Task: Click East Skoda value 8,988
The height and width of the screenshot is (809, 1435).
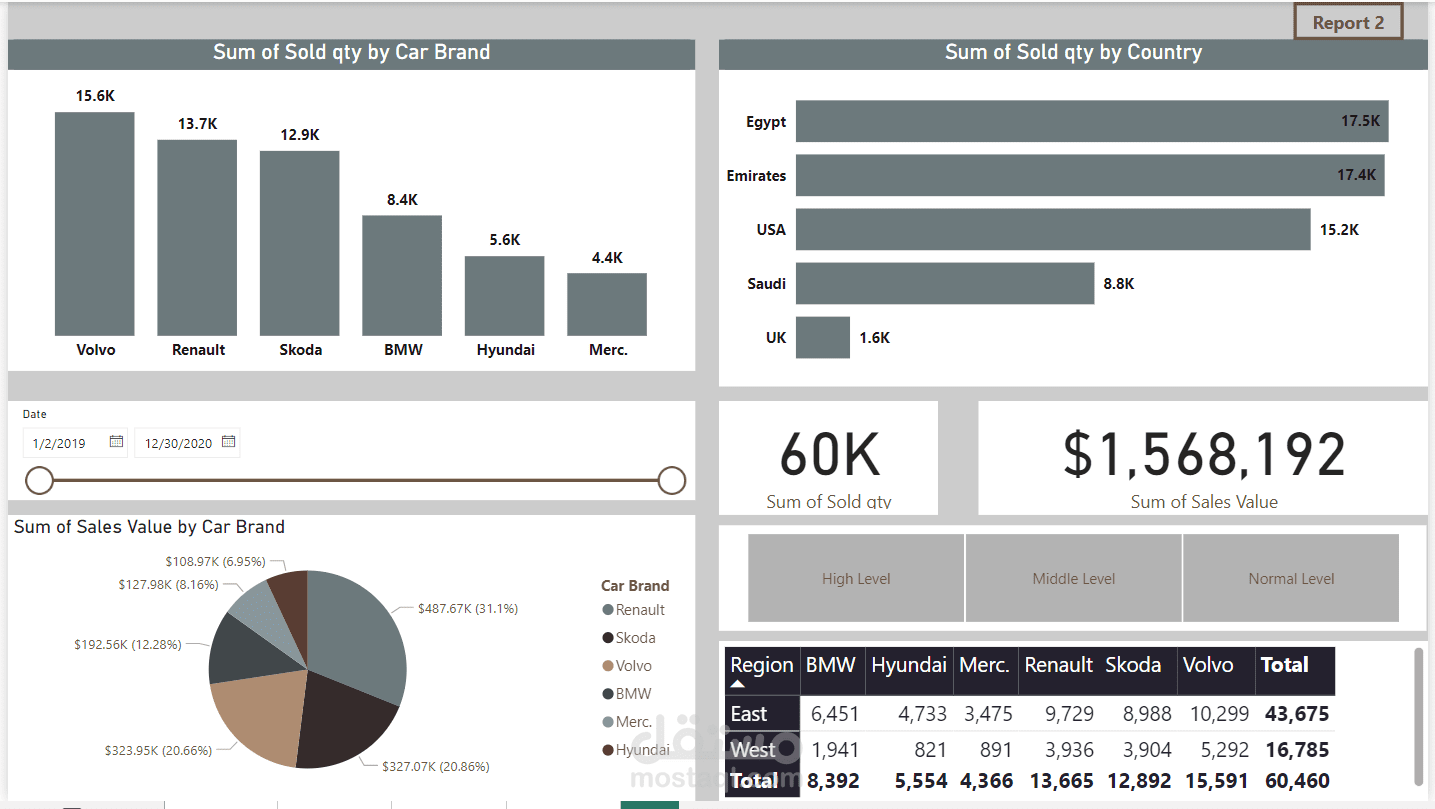Action: [1147, 714]
